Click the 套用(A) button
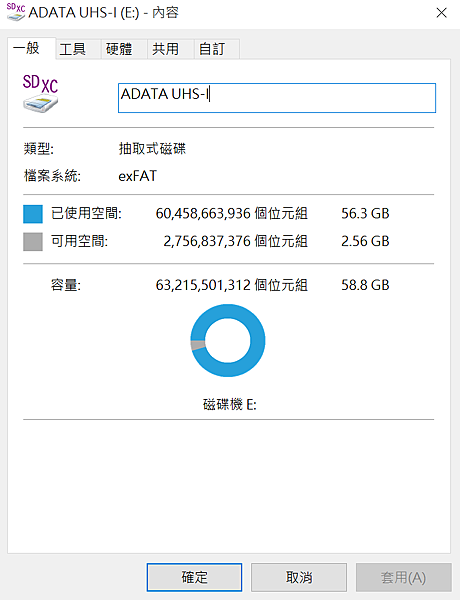Screen dimensions: 460x600 404,577
